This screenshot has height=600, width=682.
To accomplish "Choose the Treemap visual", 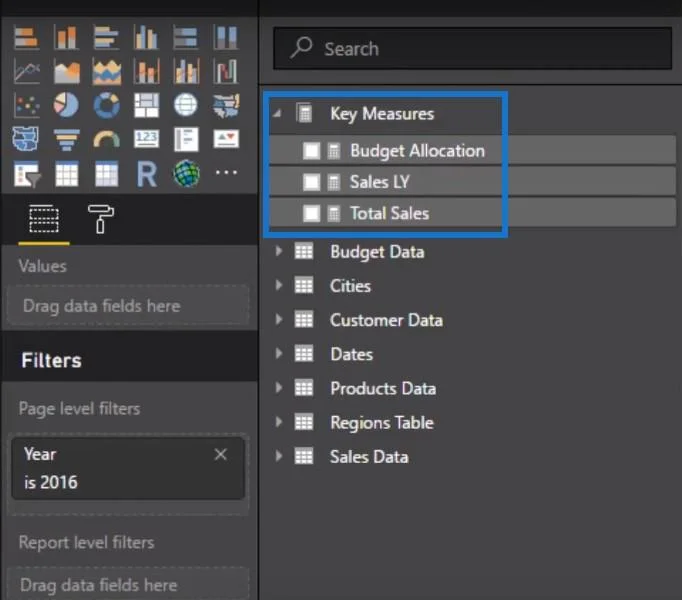I will click(147, 105).
